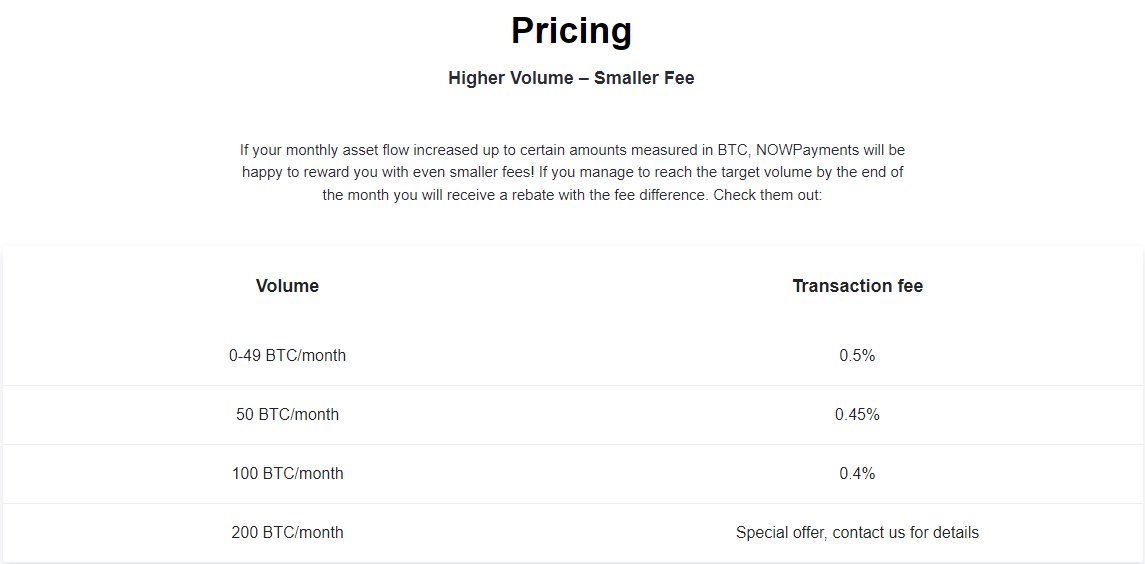The width and height of the screenshot is (1145, 564).
Task: Click Special offer, contact us for details
Action: (x=857, y=532)
